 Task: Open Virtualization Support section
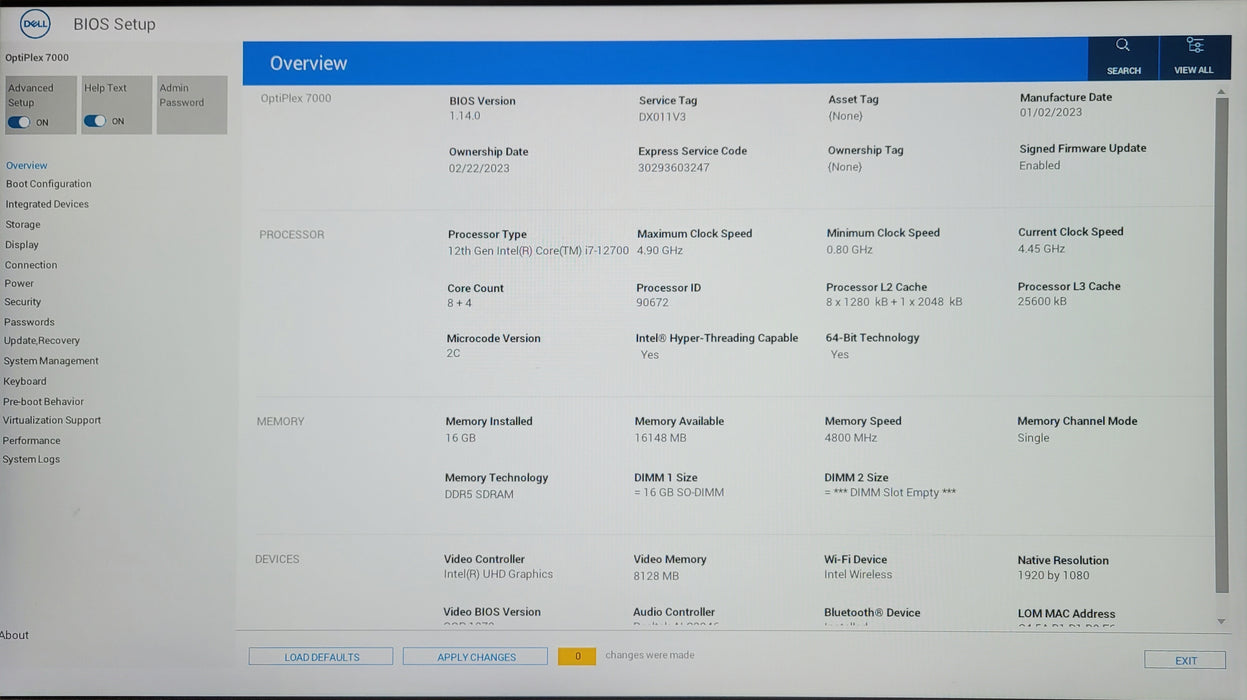(x=52, y=421)
